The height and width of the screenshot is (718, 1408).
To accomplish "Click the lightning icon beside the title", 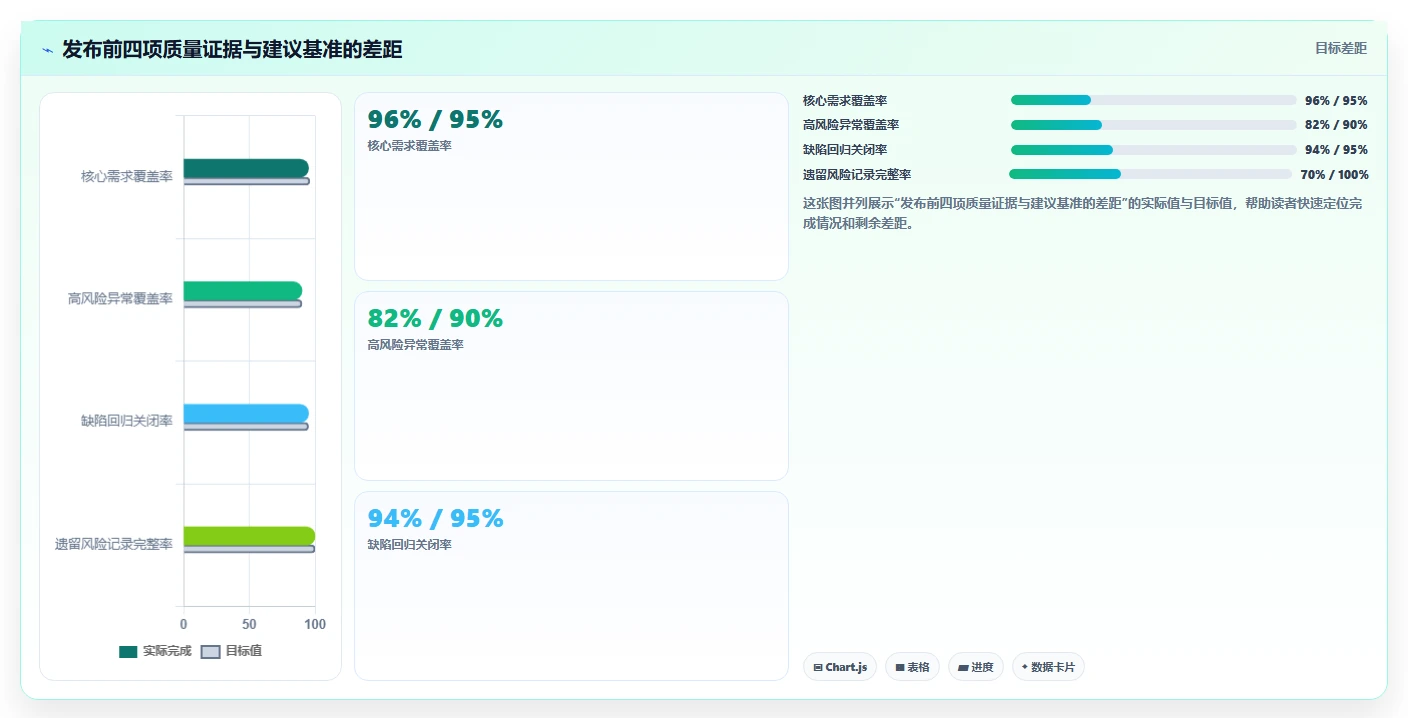I will pyautogui.click(x=47, y=50).
